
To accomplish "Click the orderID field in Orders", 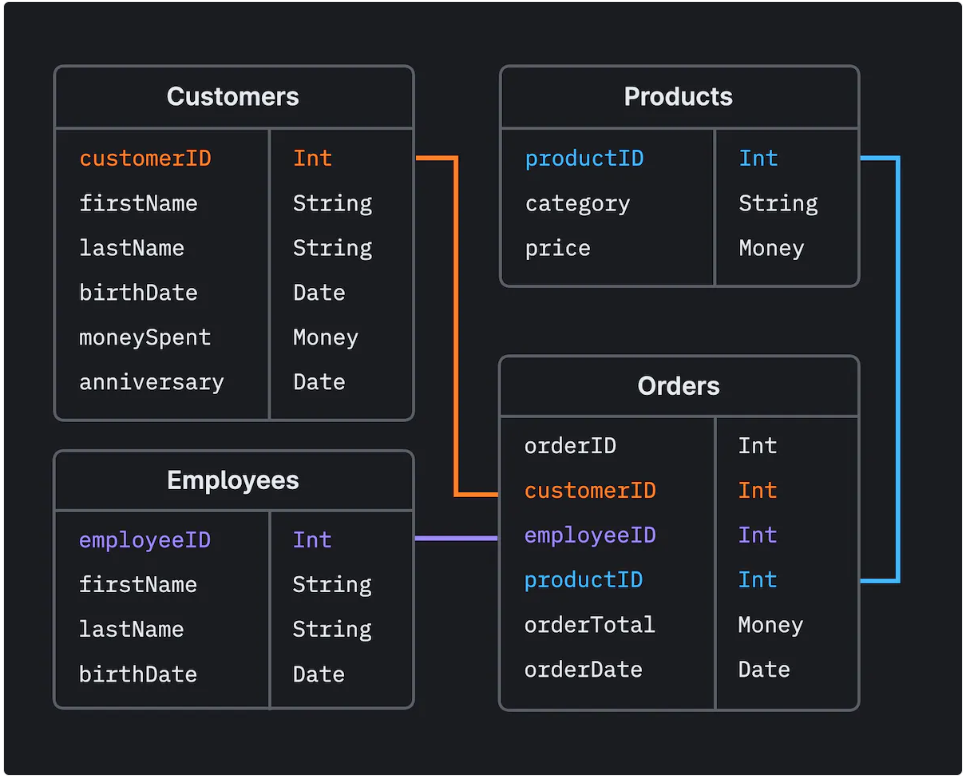I will 570,444.
